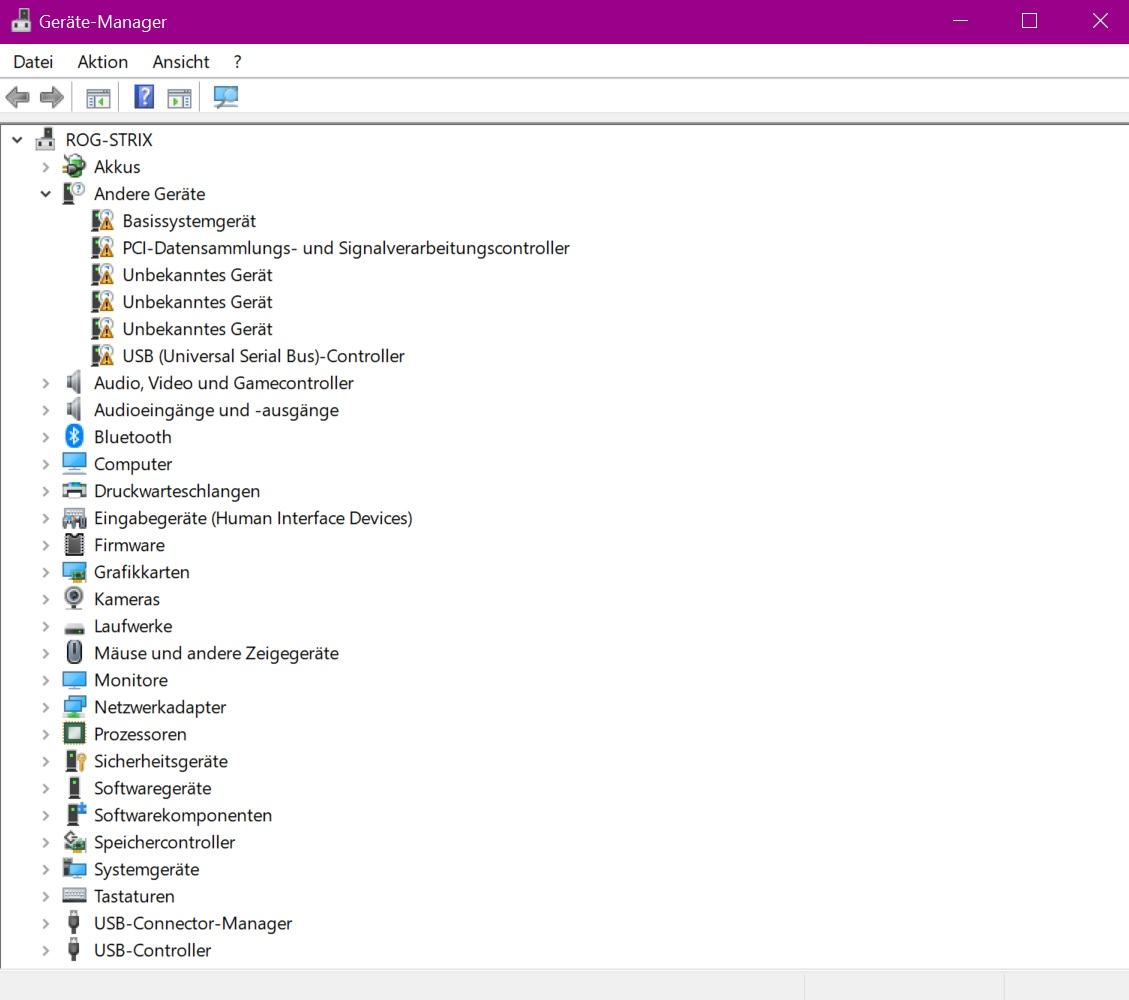Image resolution: width=1129 pixels, height=1000 pixels.
Task: Collapse the ROG-STRIX root node
Action: tap(17, 139)
